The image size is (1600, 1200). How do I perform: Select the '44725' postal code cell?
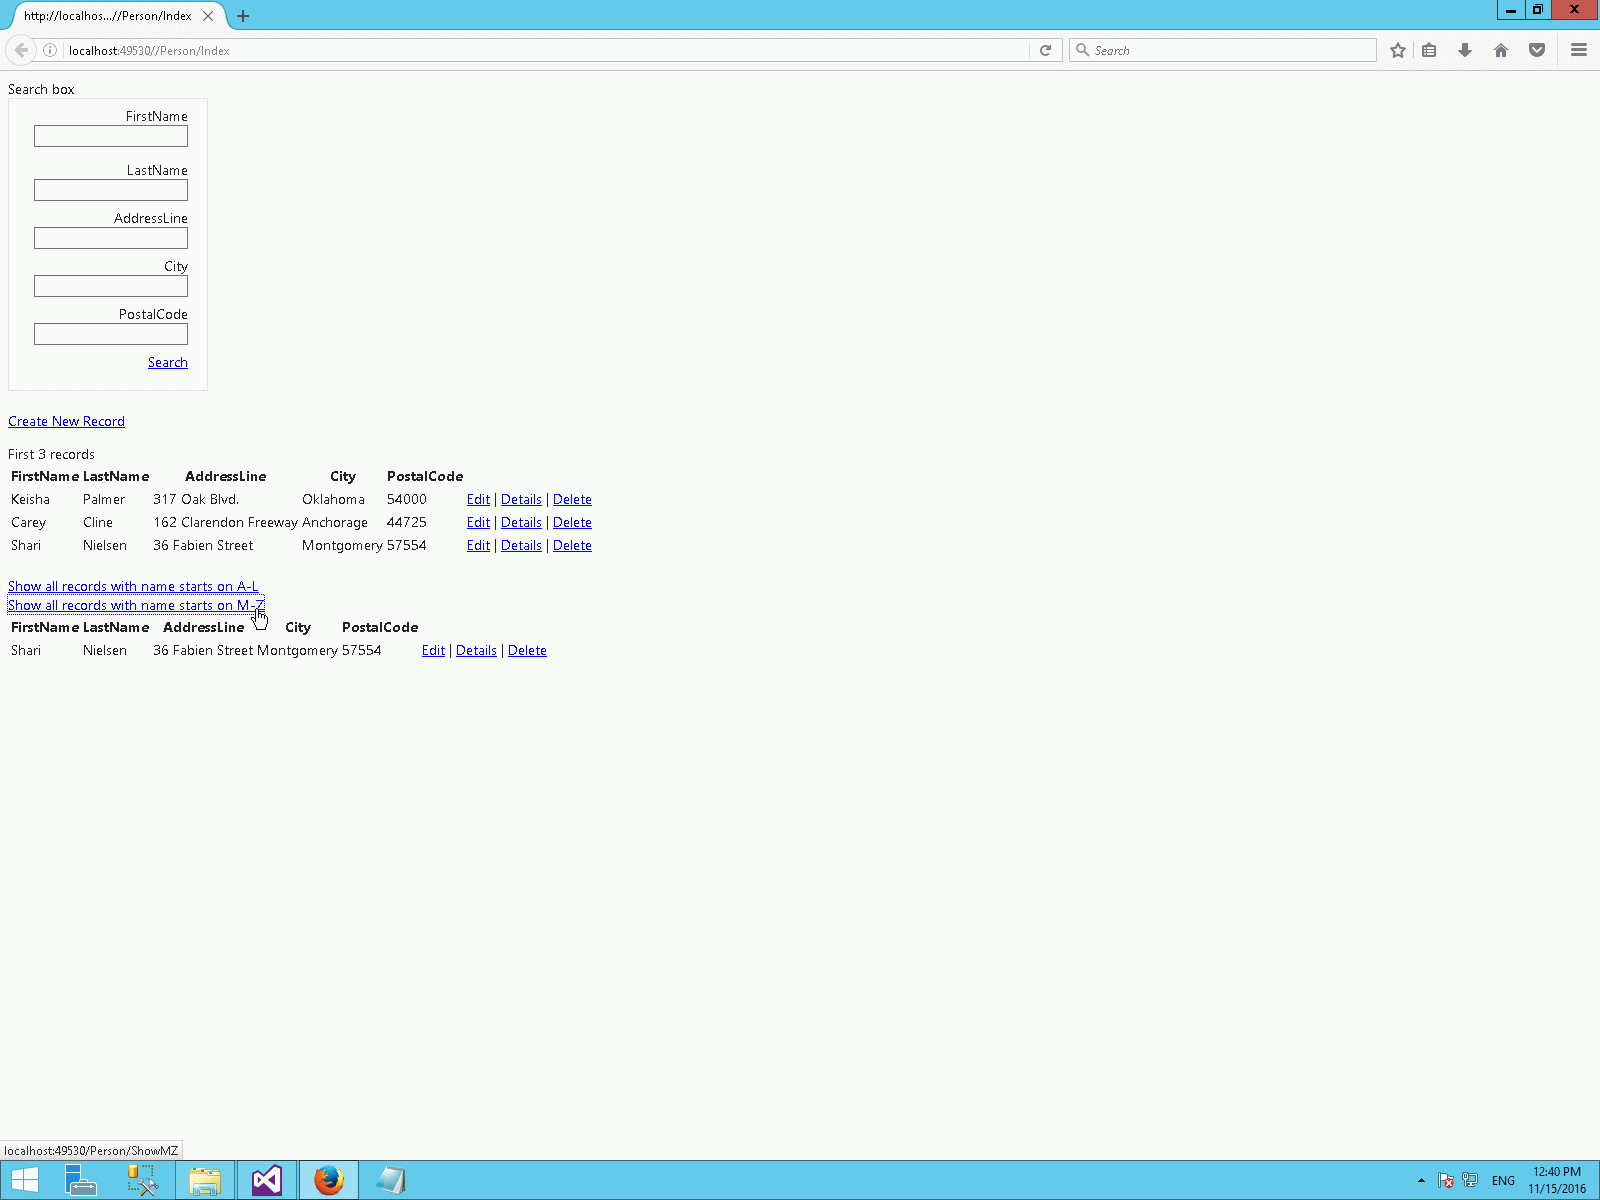(x=407, y=523)
